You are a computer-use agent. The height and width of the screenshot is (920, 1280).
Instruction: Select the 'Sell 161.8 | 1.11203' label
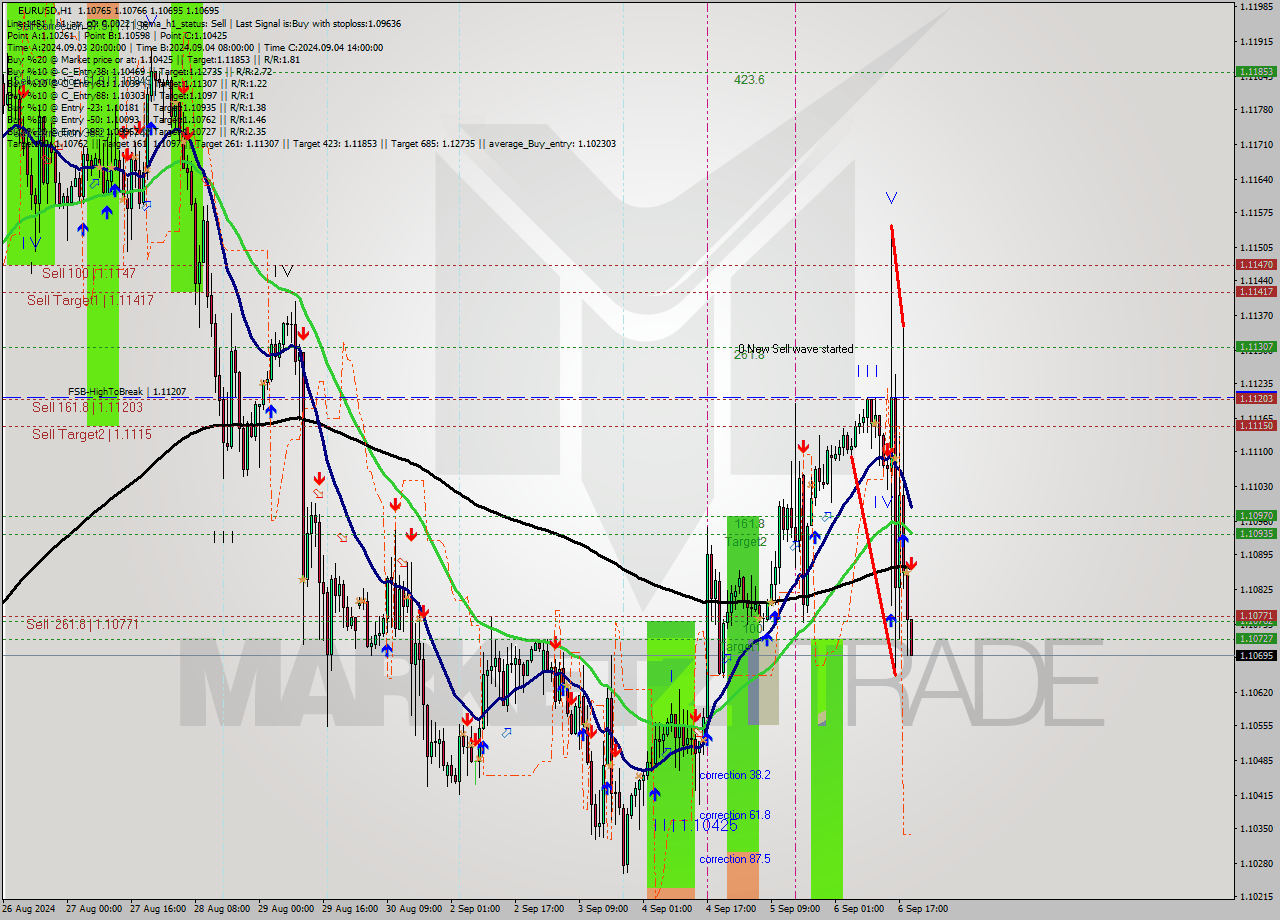coord(87,407)
